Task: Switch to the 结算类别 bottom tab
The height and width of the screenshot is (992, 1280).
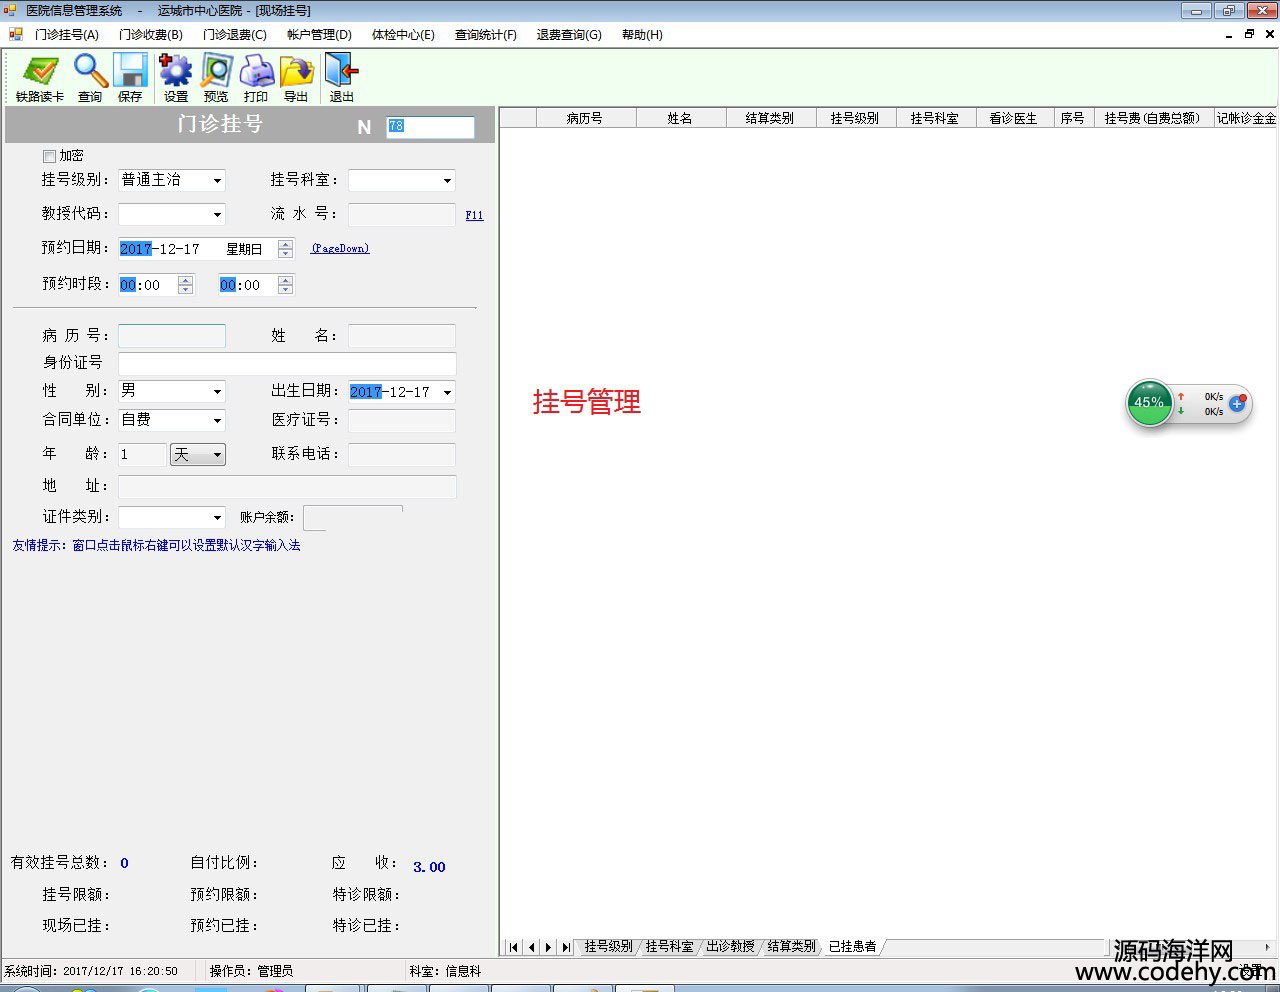Action: coord(791,946)
